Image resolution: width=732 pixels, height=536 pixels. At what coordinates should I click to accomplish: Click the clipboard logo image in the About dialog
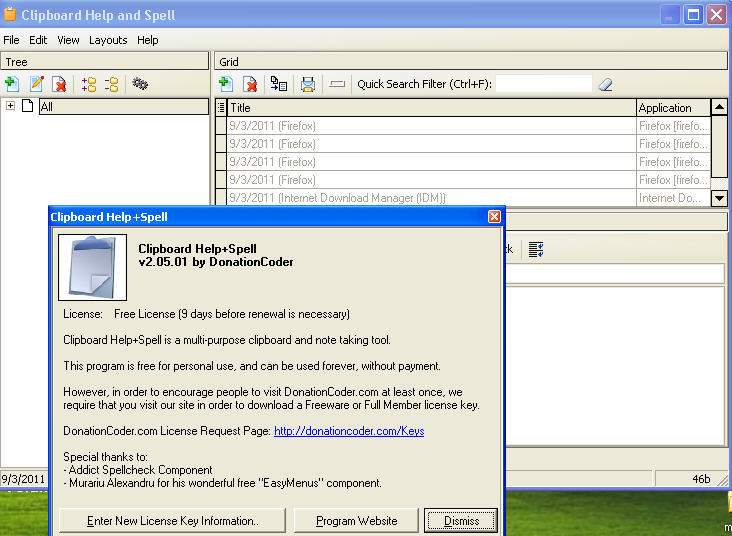[92, 268]
